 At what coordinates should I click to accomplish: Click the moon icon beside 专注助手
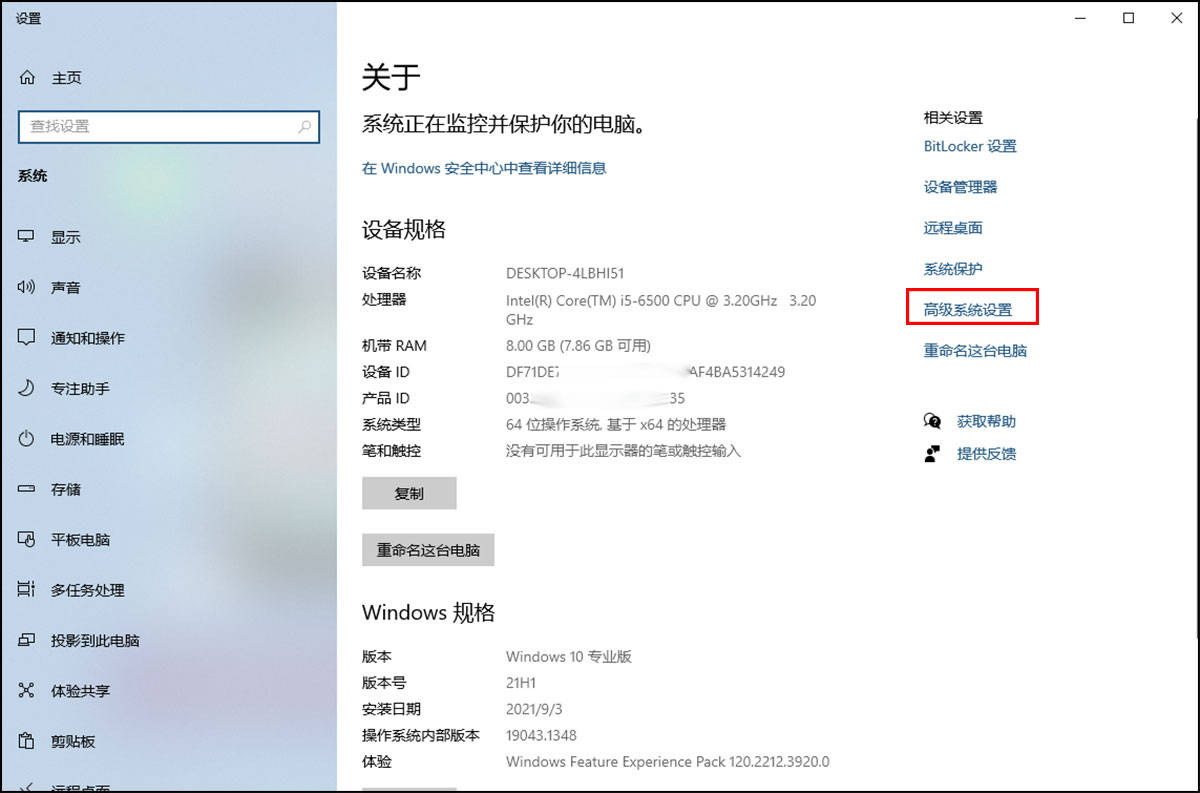27,388
